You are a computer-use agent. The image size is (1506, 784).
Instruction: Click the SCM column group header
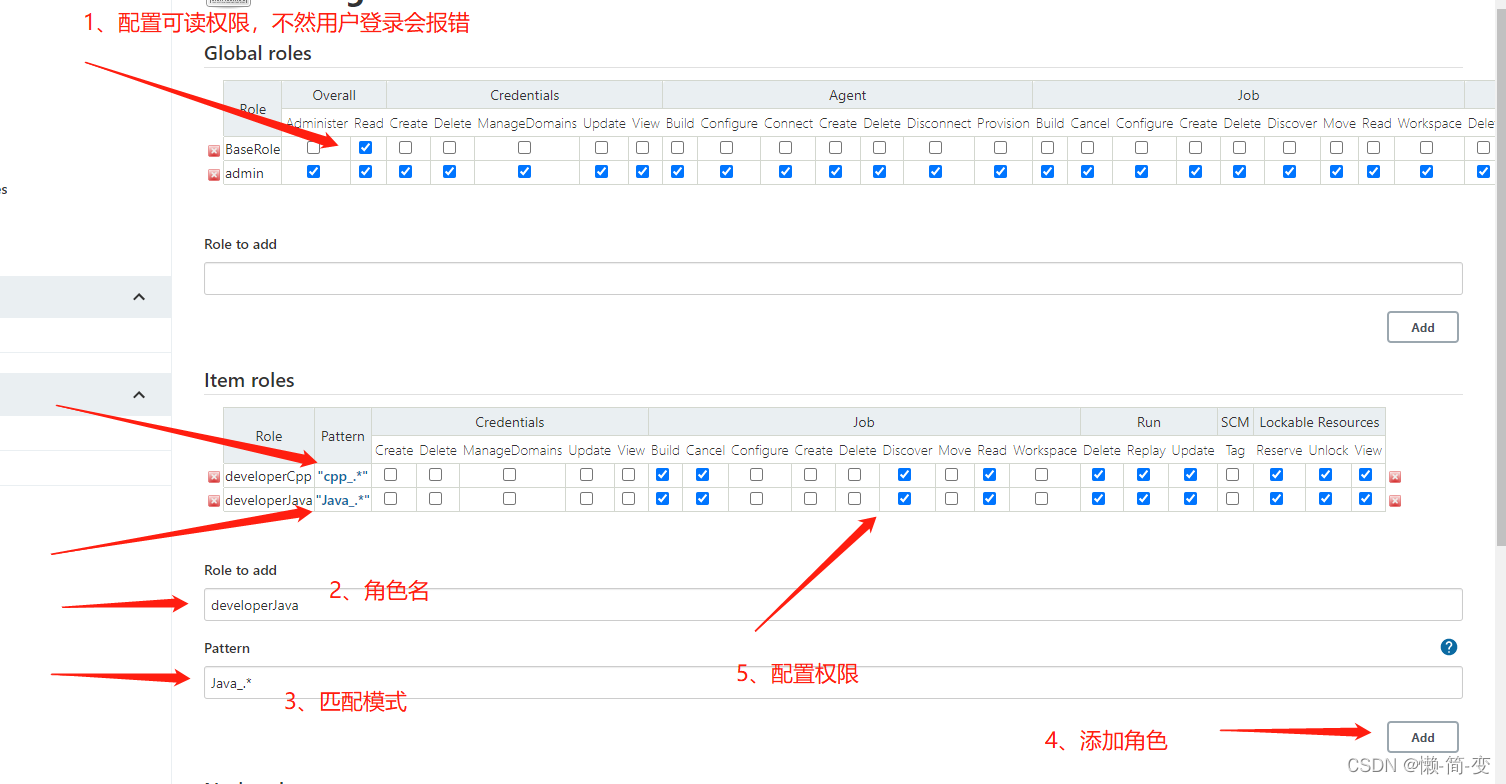click(1235, 422)
